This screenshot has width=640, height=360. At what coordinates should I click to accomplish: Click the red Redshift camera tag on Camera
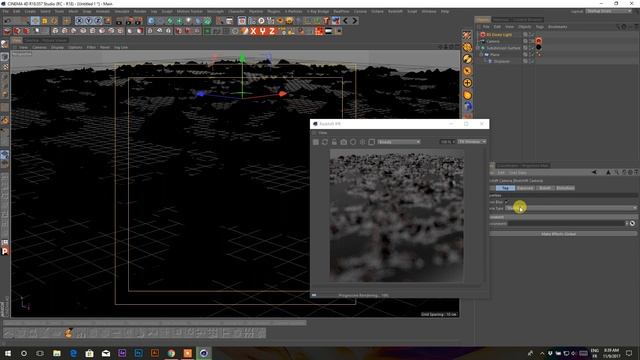(539, 41)
